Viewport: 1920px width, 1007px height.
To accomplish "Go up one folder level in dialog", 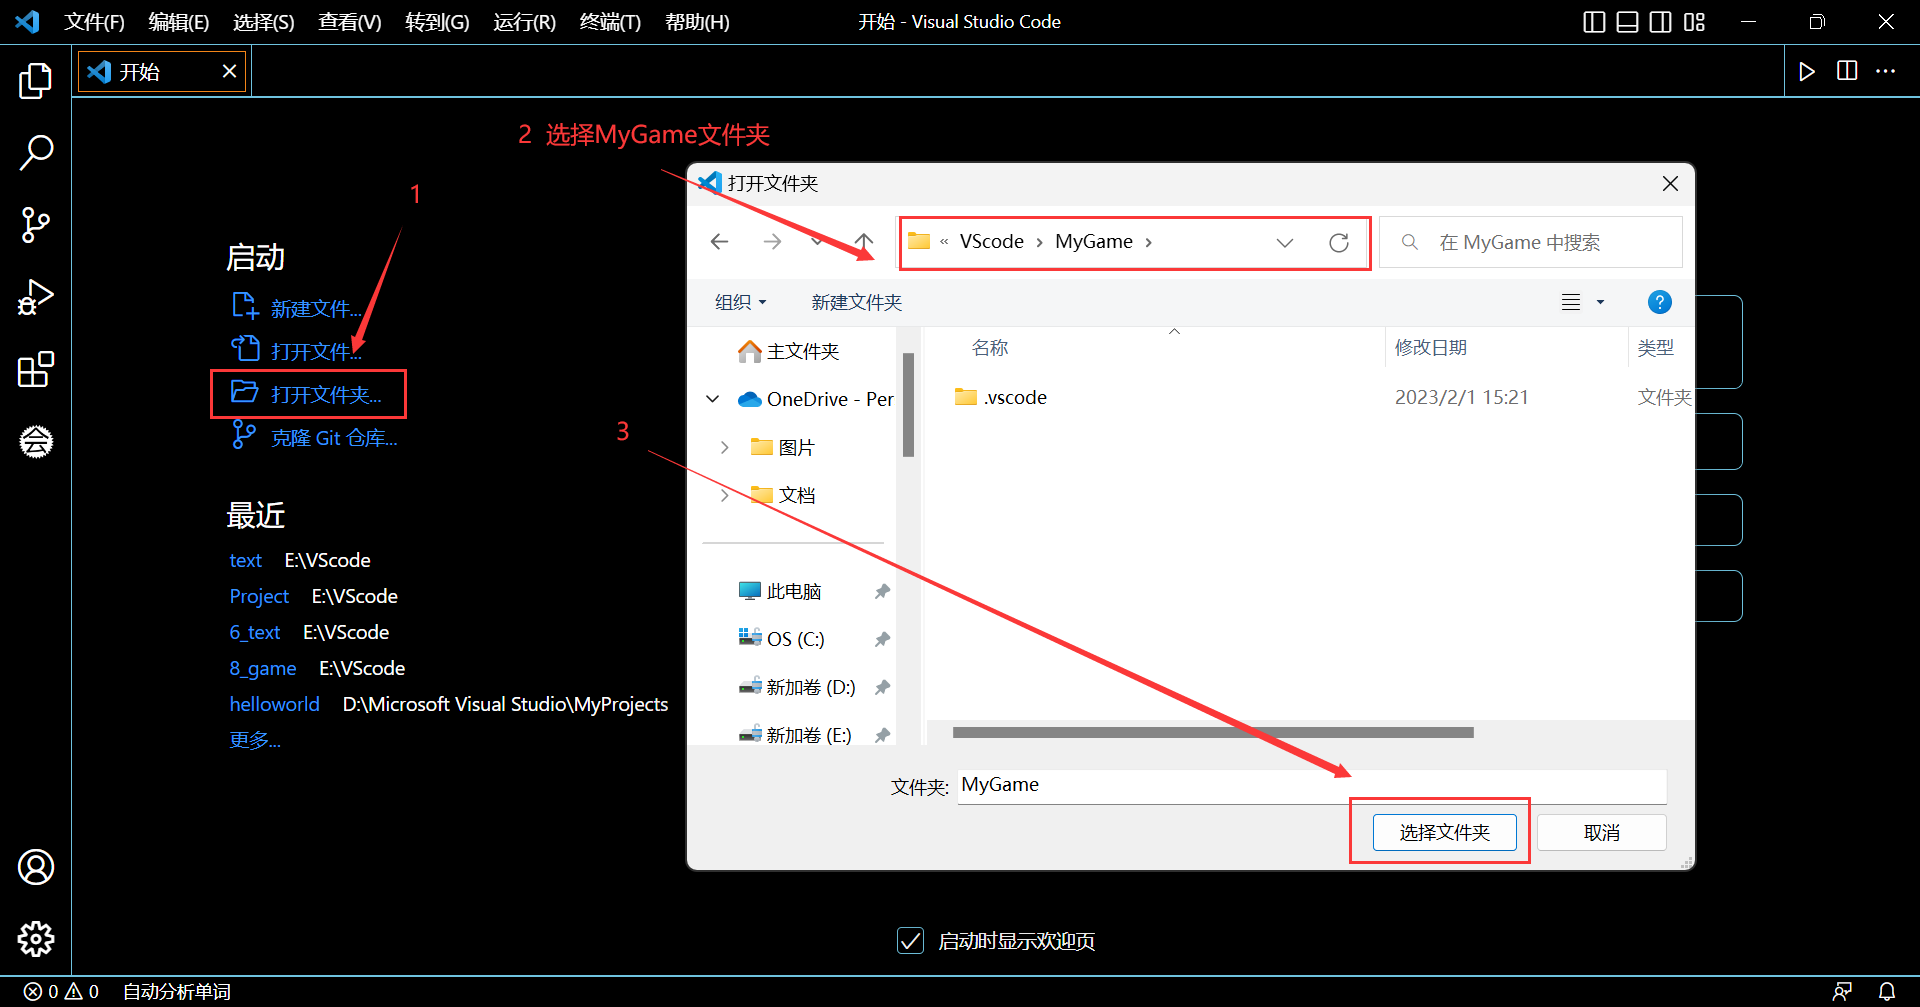I will tap(864, 242).
